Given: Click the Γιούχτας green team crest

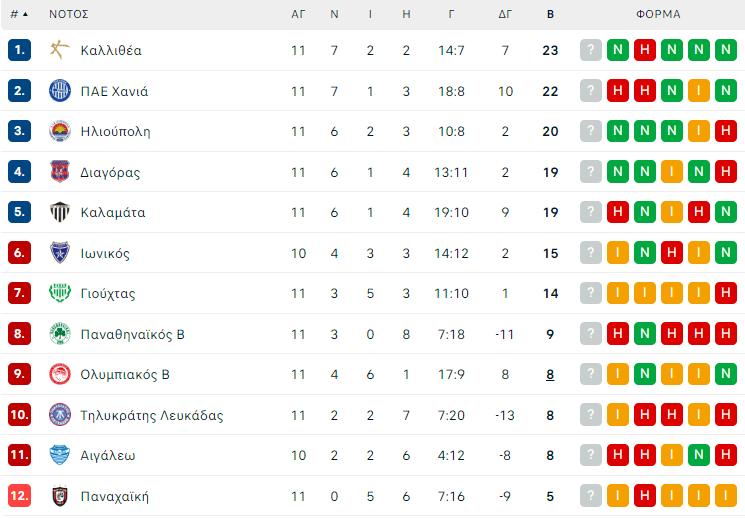Looking at the screenshot, I should tap(61, 293).
